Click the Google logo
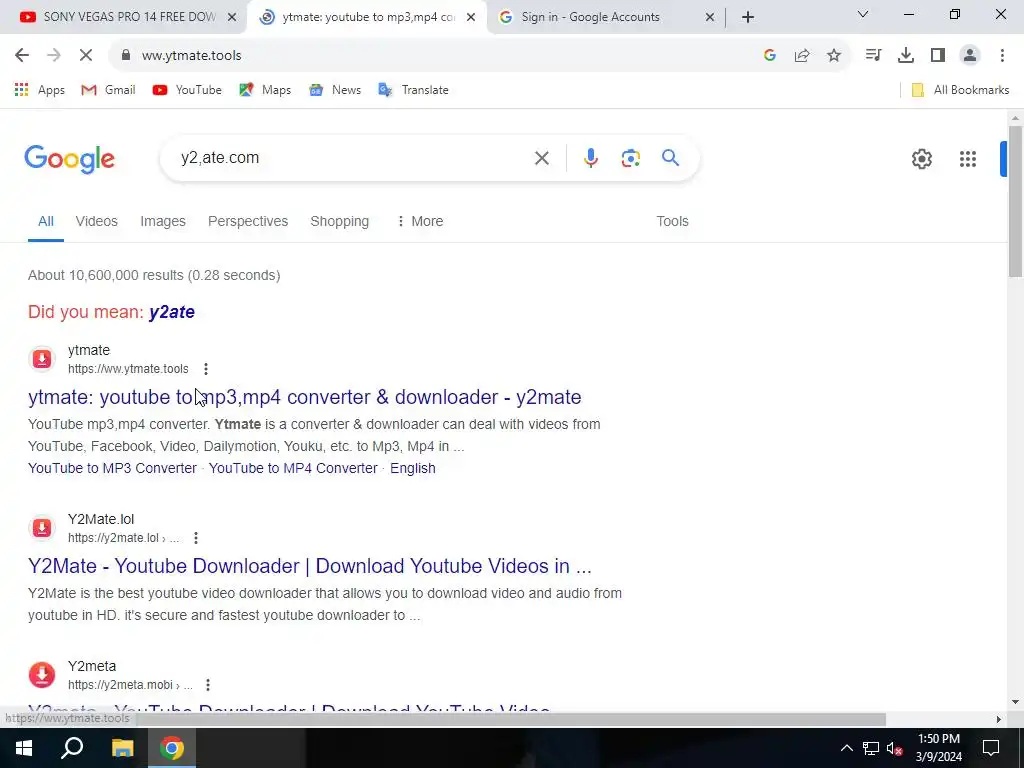The width and height of the screenshot is (1024, 768). point(70,159)
